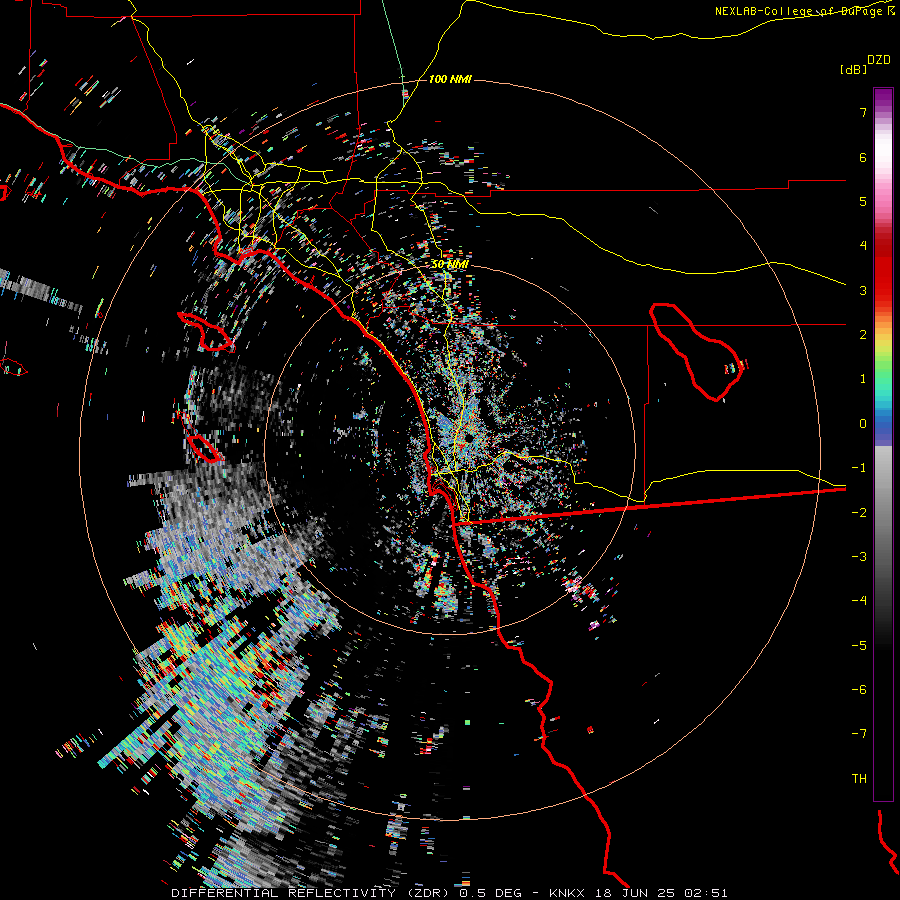Select the -2 value on the color scale

pos(859,512)
